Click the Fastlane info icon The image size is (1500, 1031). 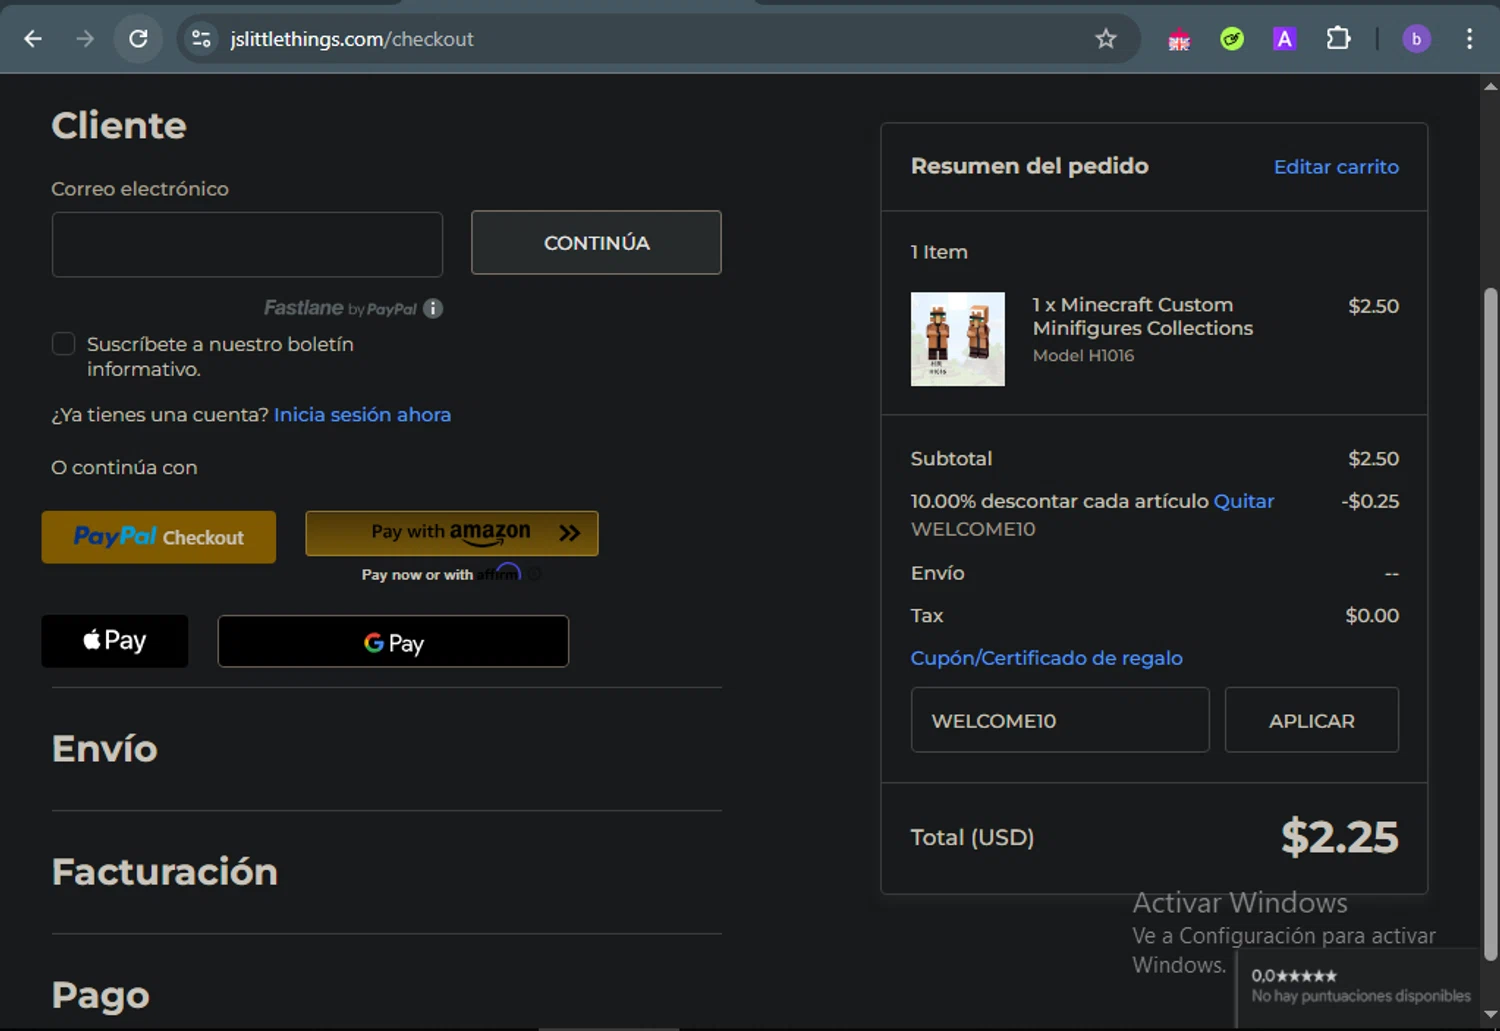pos(433,308)
